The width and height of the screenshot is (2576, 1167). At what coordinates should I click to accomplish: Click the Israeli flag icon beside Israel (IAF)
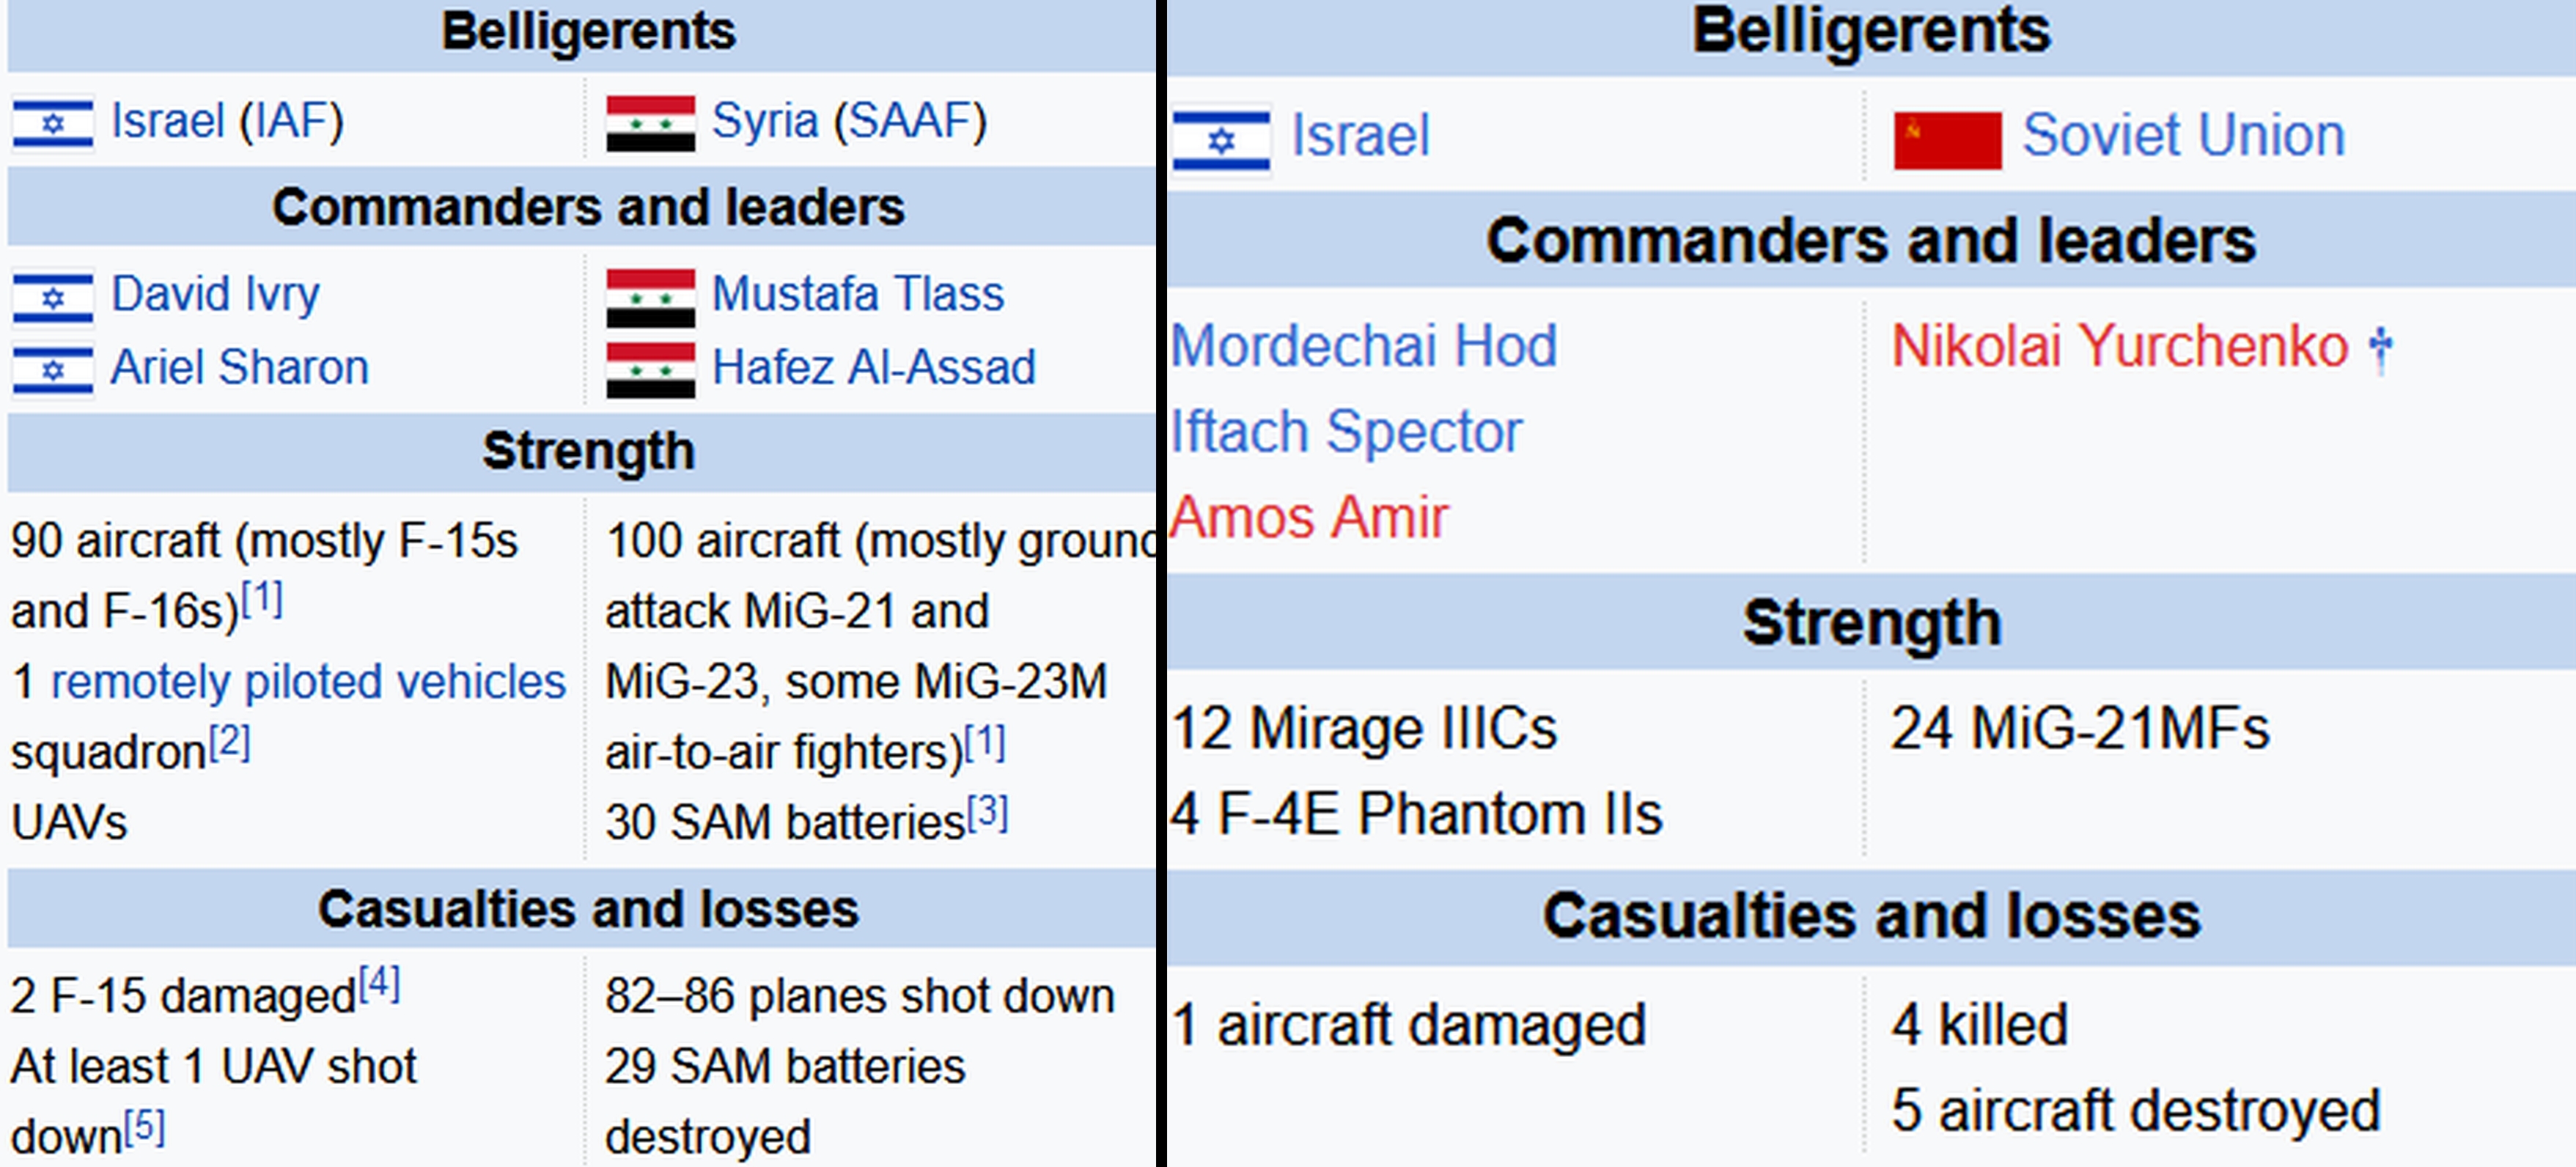point(53,123)
